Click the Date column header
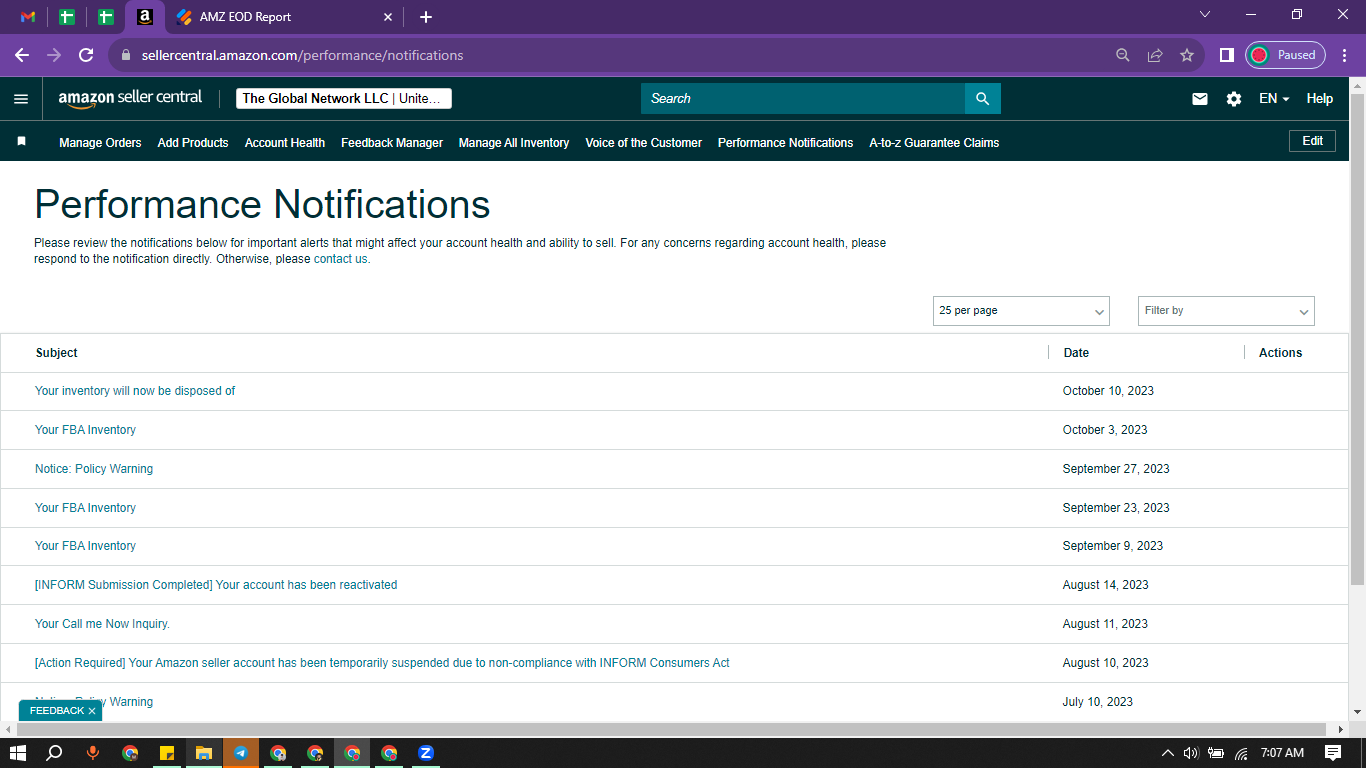 1076,353
